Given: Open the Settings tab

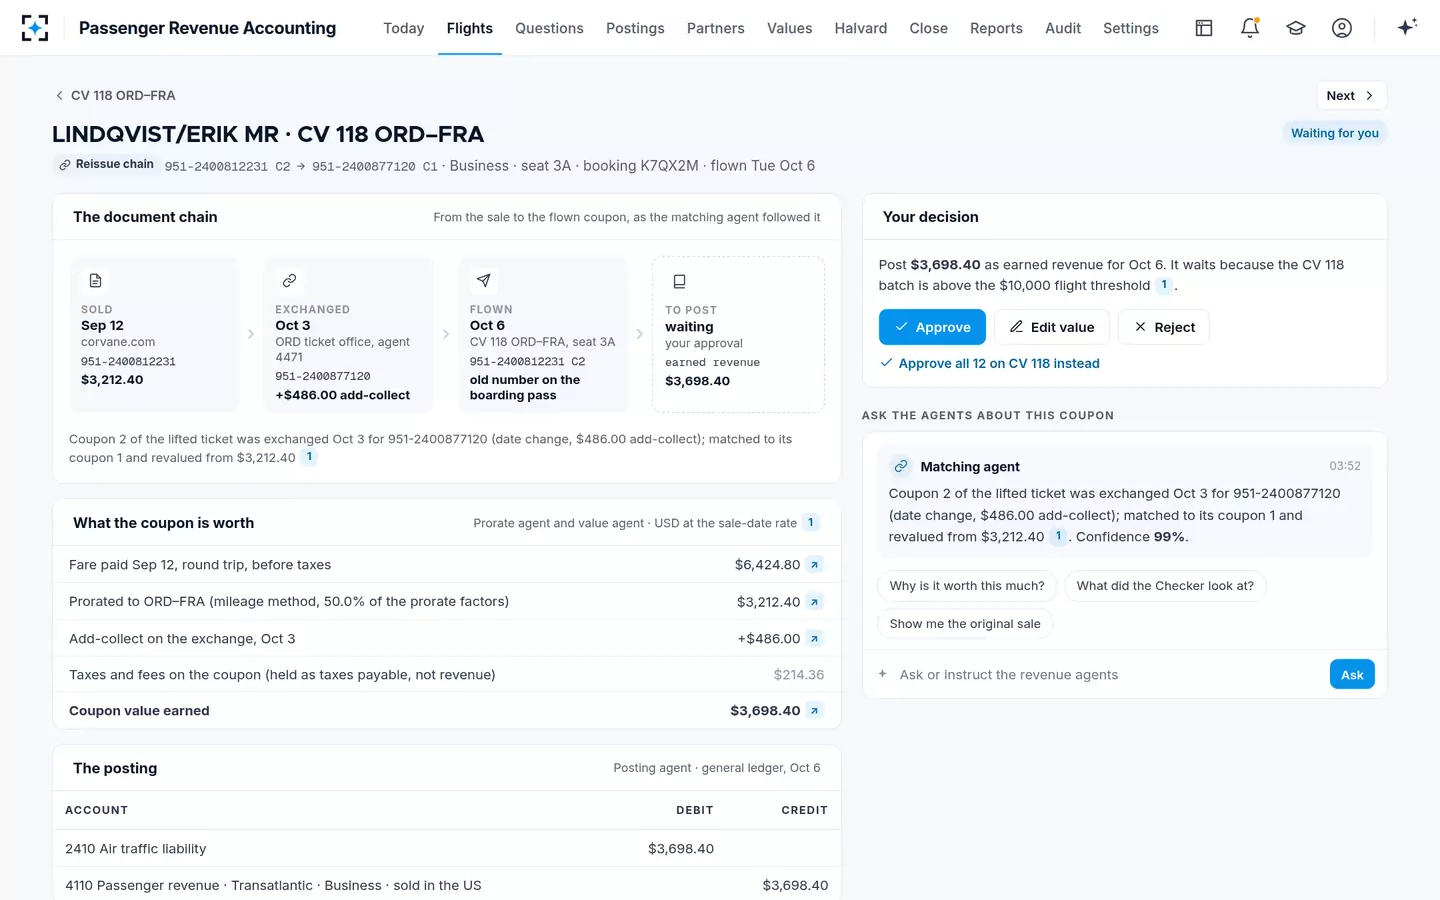Looking at the screenshot, I should [1131, 28].
